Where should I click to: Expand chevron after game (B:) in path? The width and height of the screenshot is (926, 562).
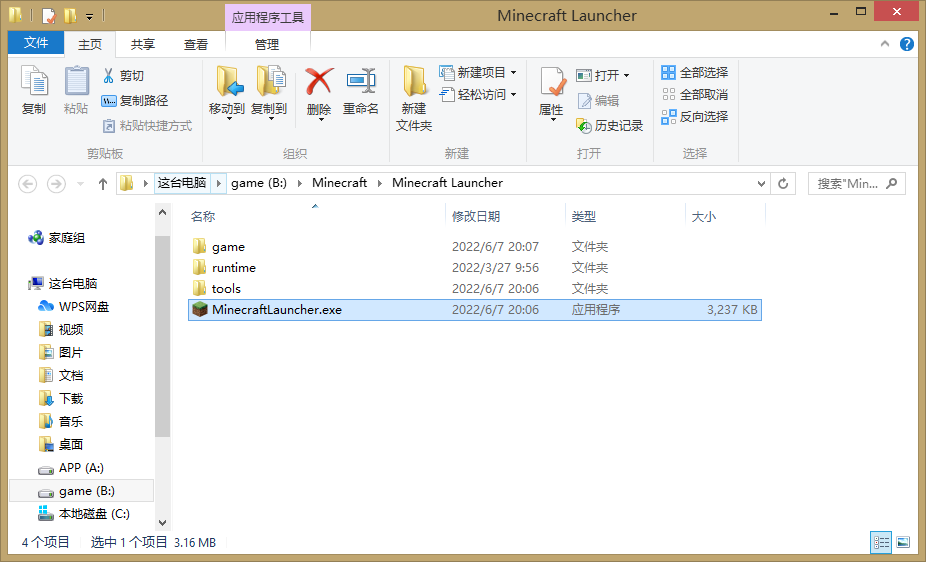299,184
